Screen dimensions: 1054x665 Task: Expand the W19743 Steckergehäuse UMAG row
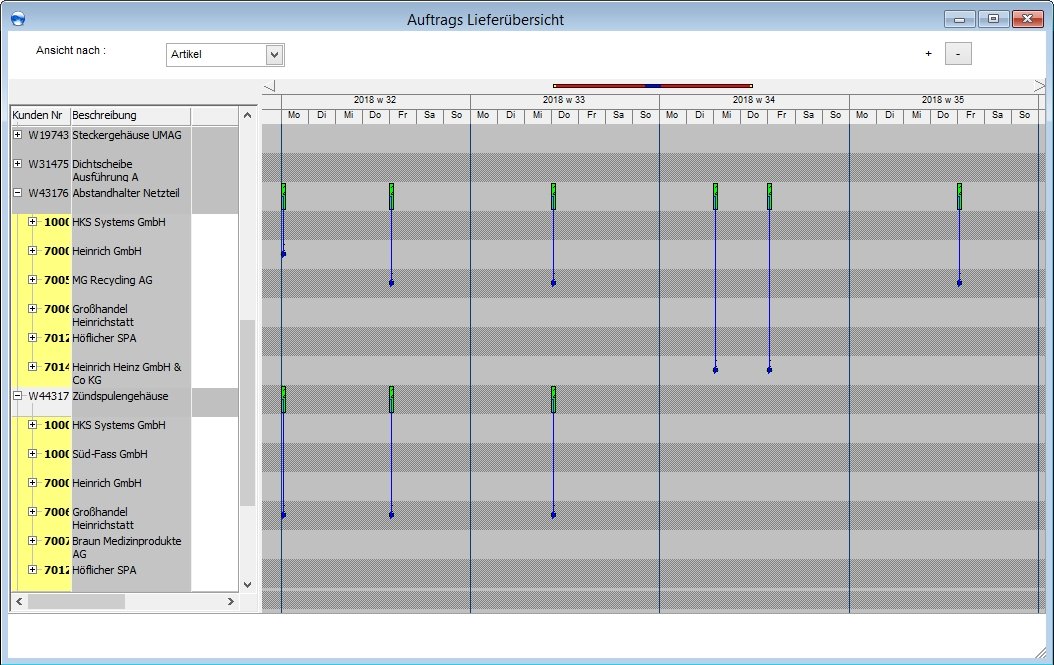pyautogui.click(x=17, y=134)
